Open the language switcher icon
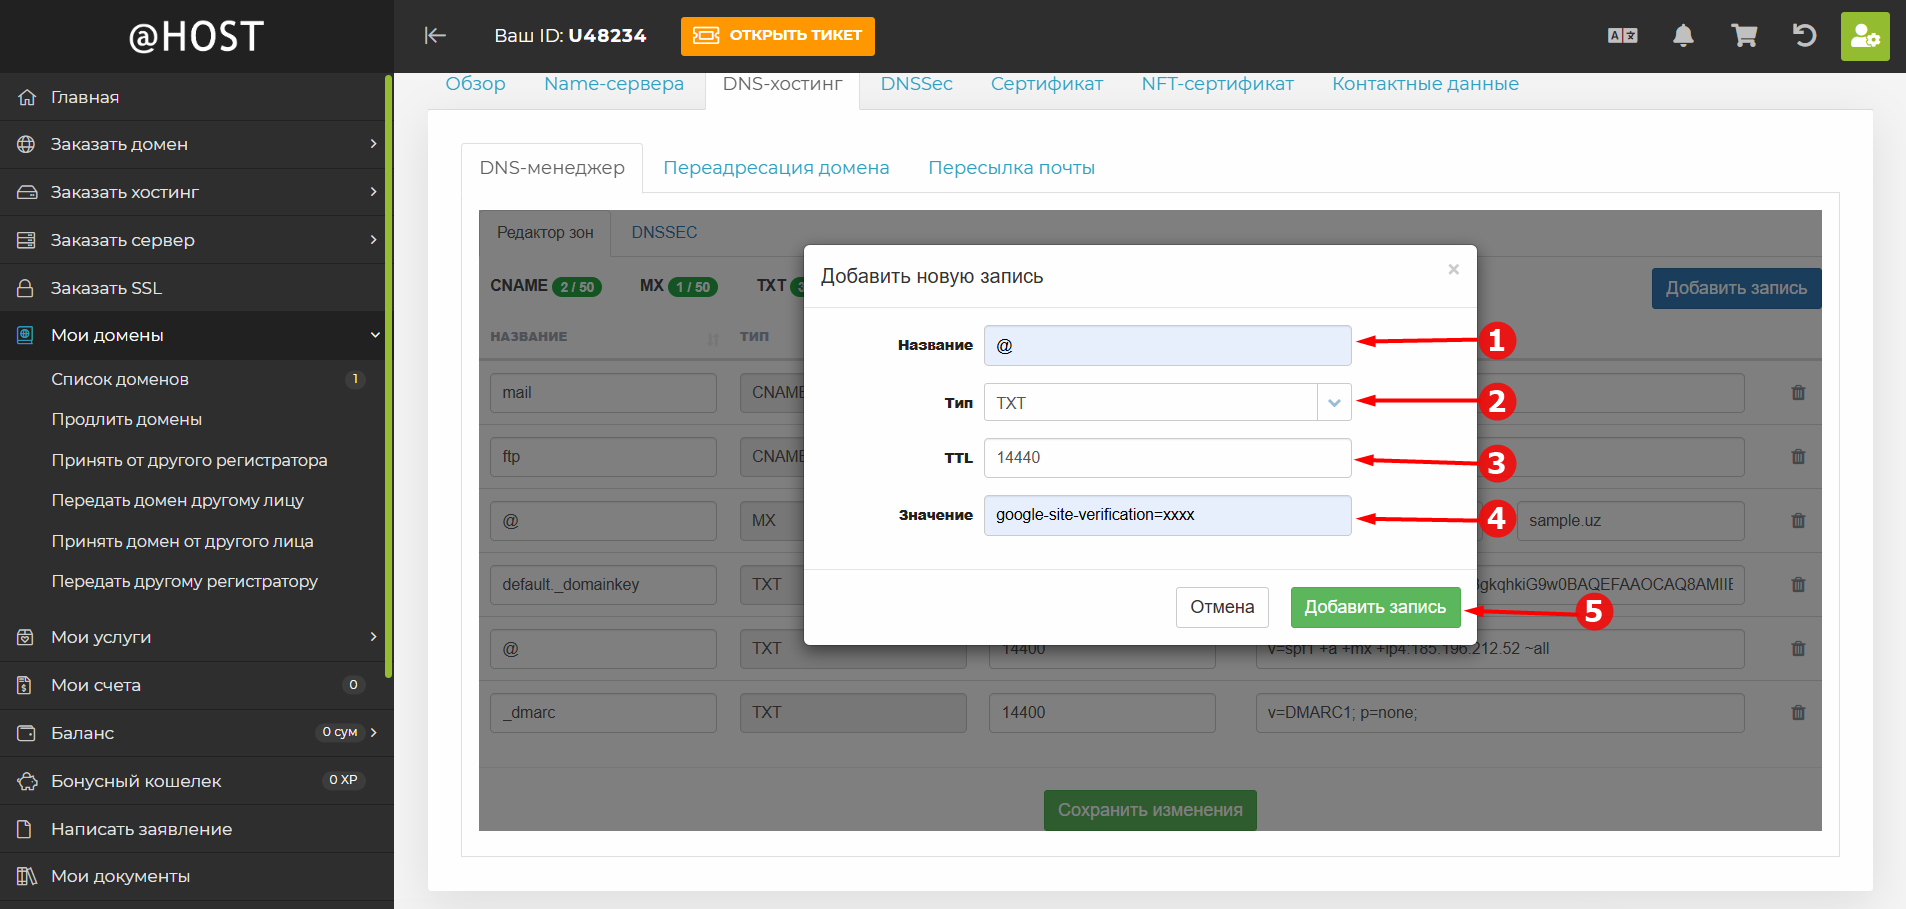1906x909 pixels. point(1622,36)
